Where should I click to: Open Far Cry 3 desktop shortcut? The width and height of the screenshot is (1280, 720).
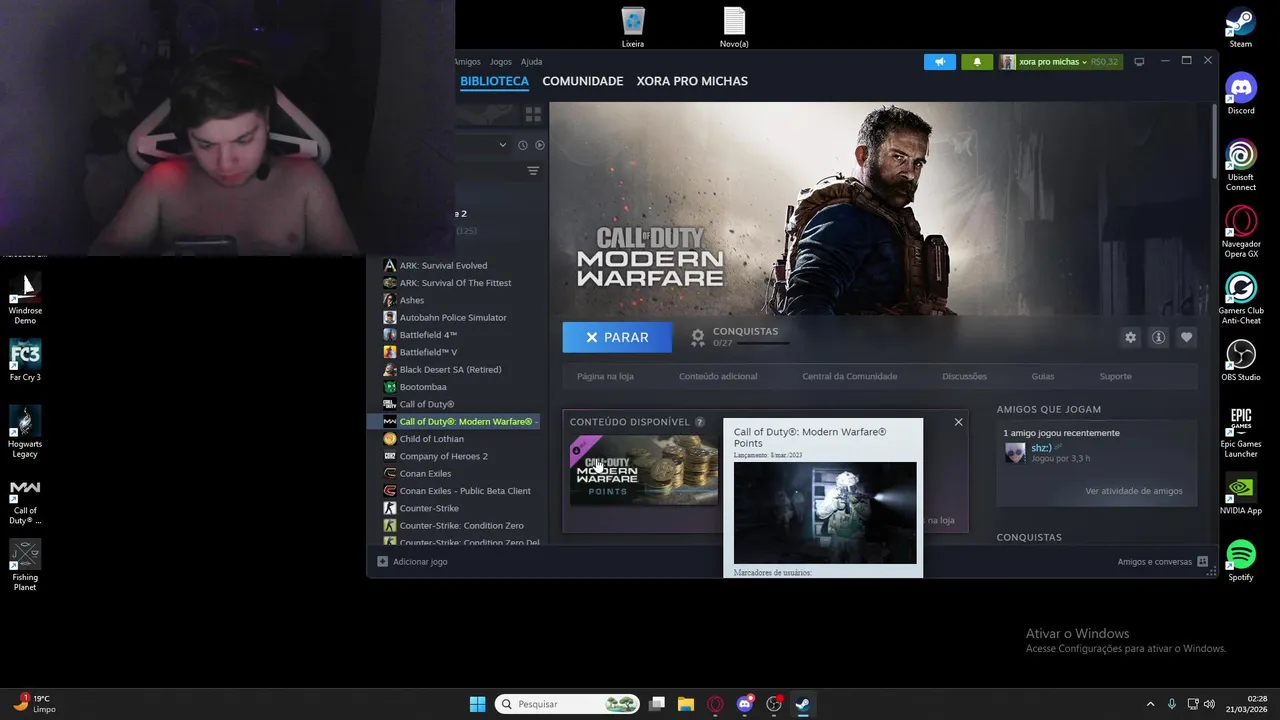pos(25,361)
